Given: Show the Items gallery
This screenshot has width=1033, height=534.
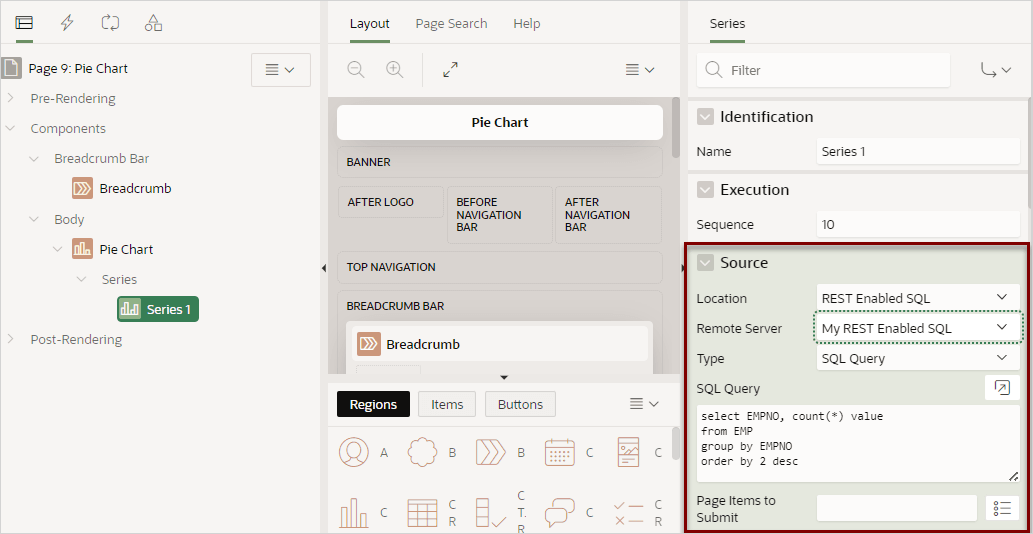Looking at the screenshot, I should [447, 404].
